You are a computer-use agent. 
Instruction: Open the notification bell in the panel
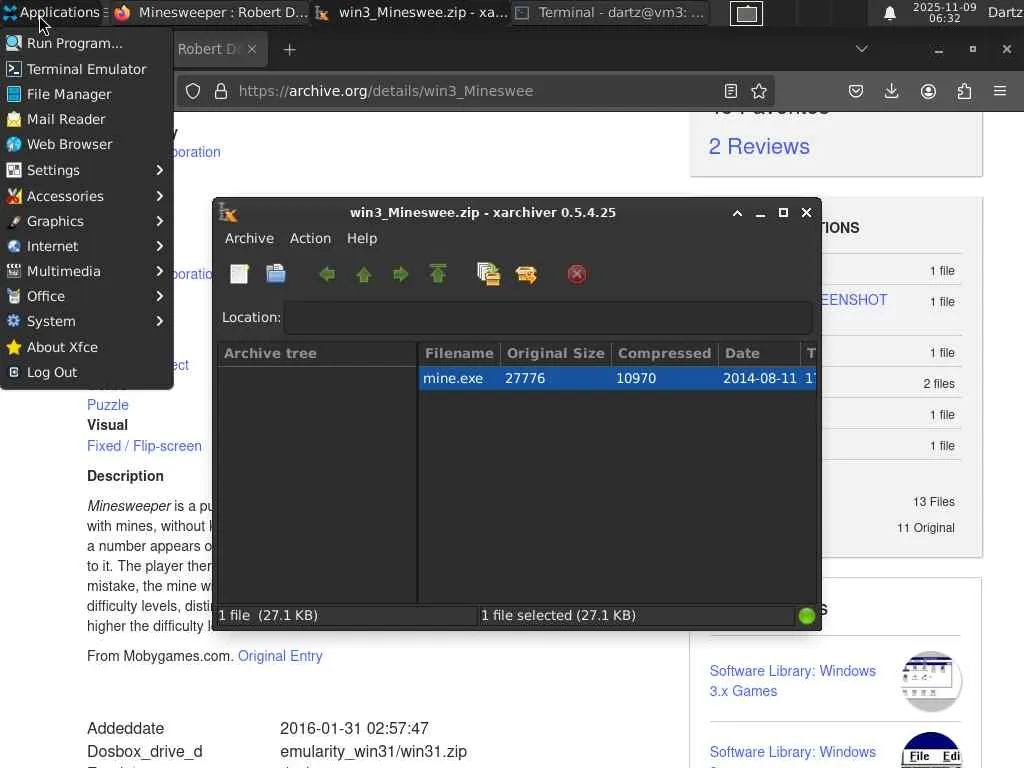pyautogui.click(x=889, y=13)
